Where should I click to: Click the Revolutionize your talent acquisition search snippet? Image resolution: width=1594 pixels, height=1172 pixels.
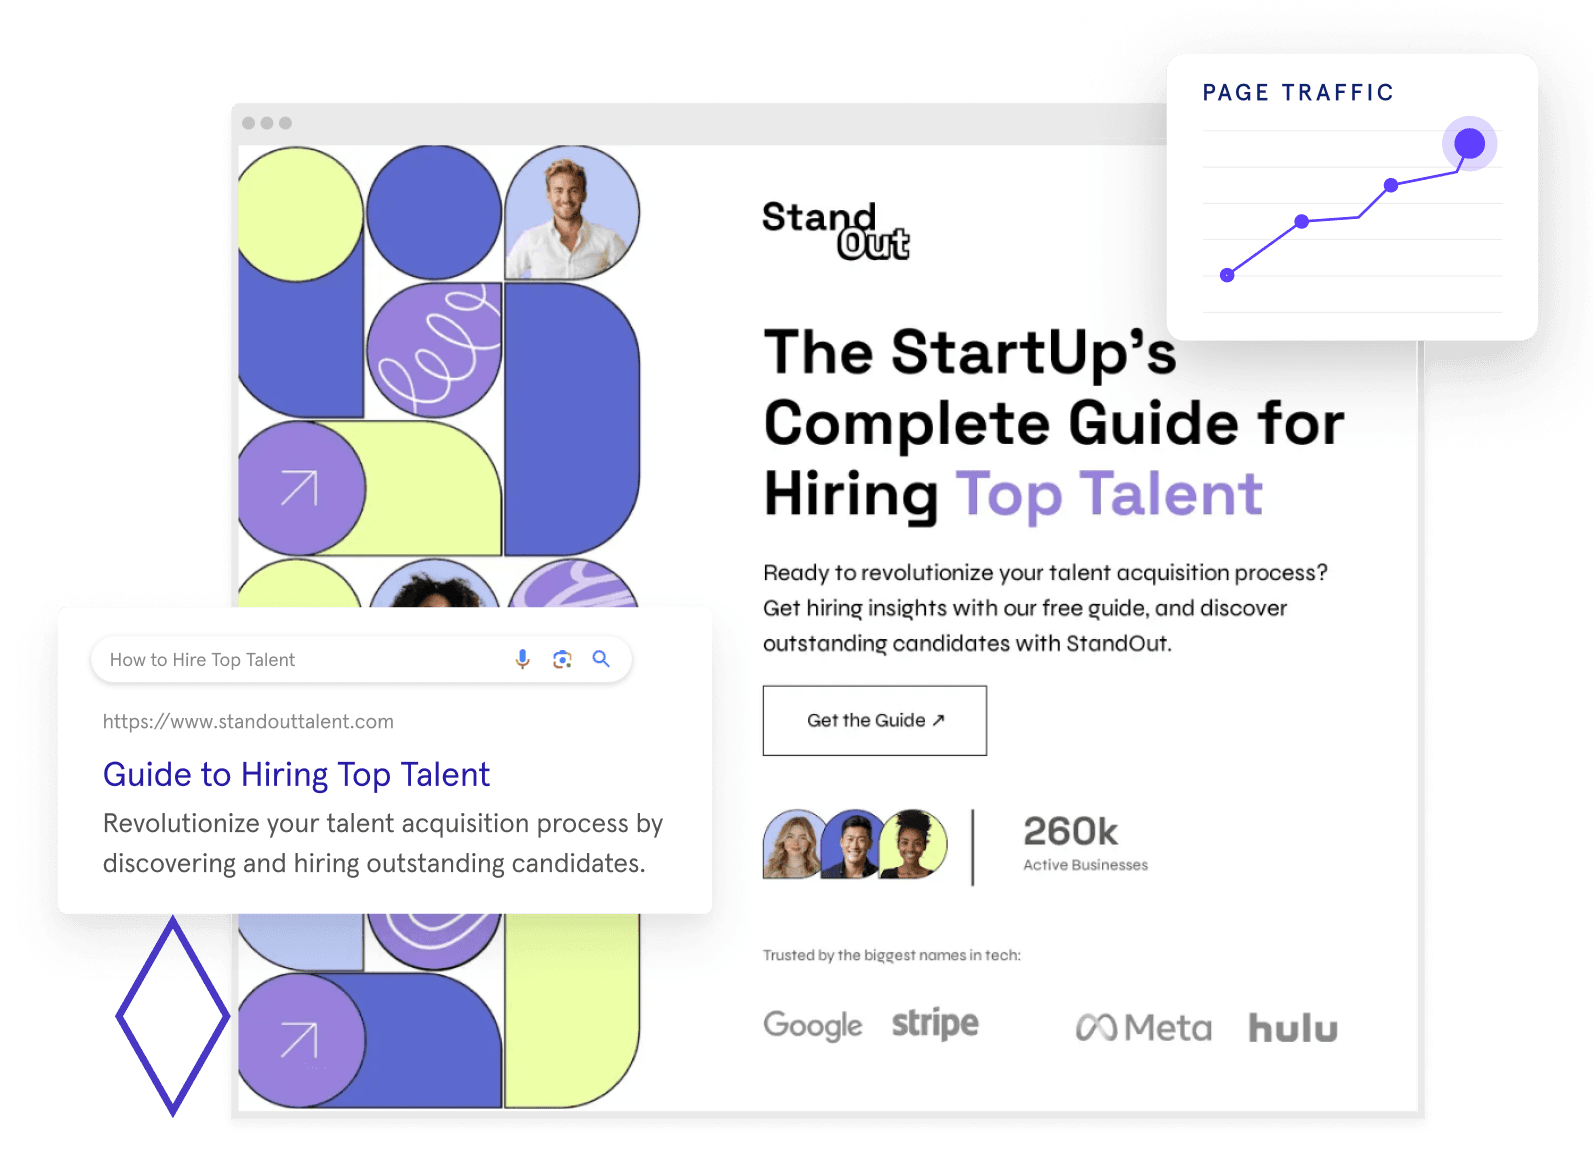(x=383, y=843)
